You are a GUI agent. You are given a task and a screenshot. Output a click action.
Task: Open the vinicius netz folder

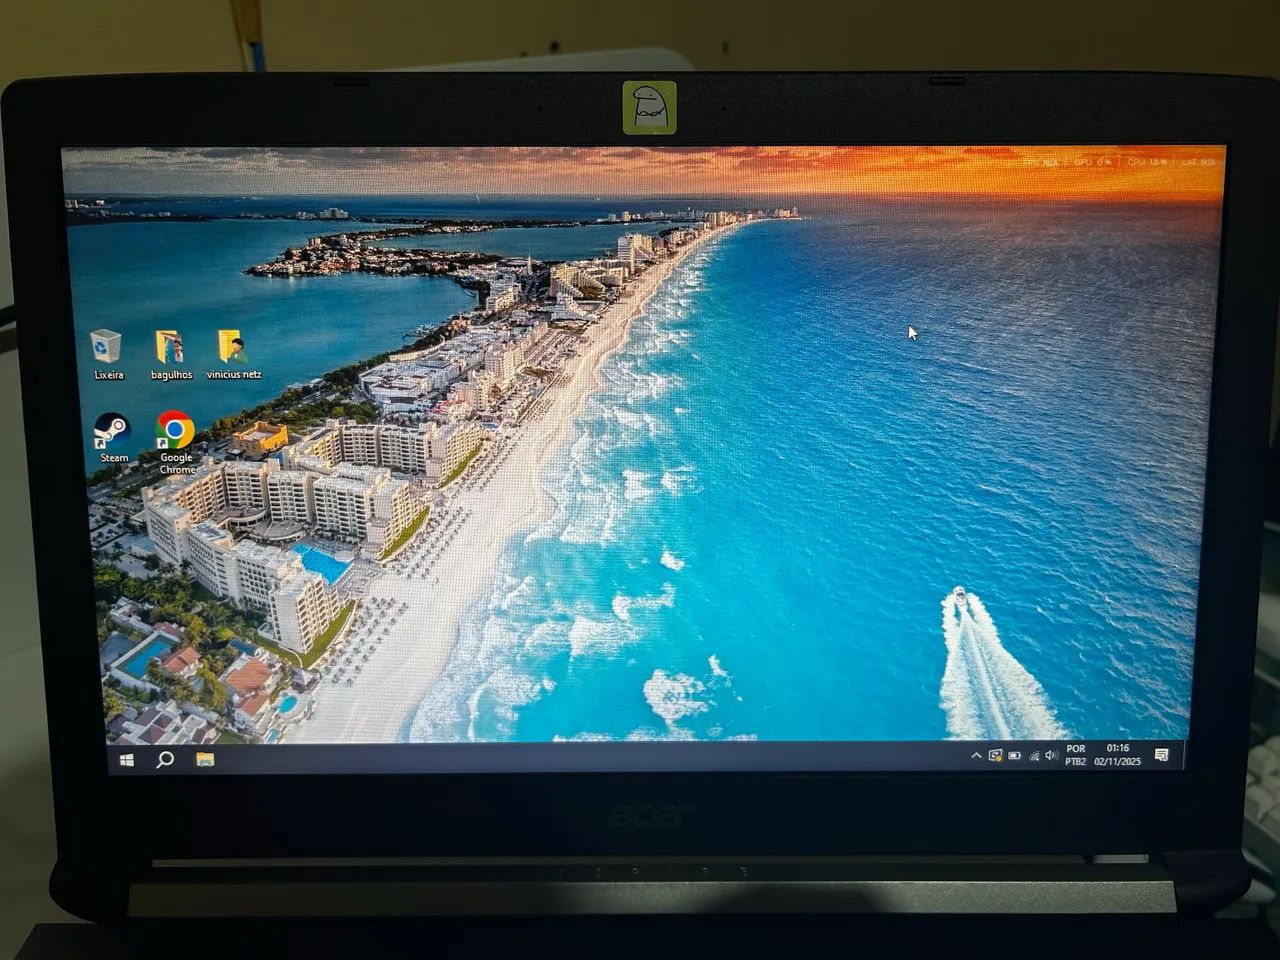(231, 347)
